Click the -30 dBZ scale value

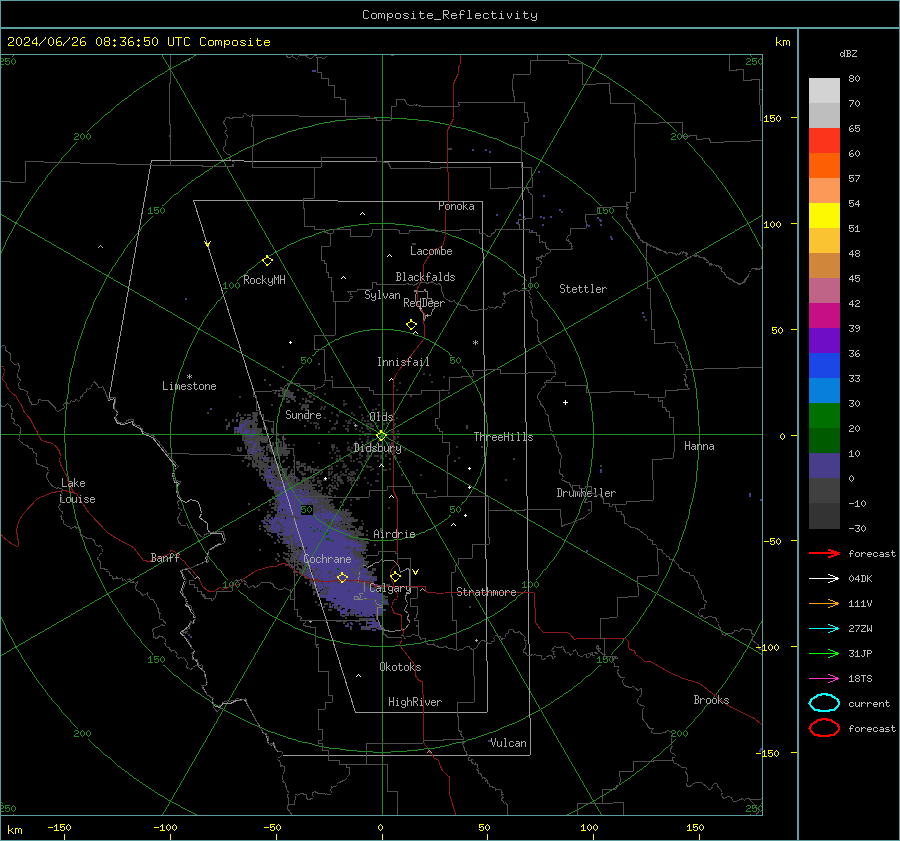(x=857, y=528)
